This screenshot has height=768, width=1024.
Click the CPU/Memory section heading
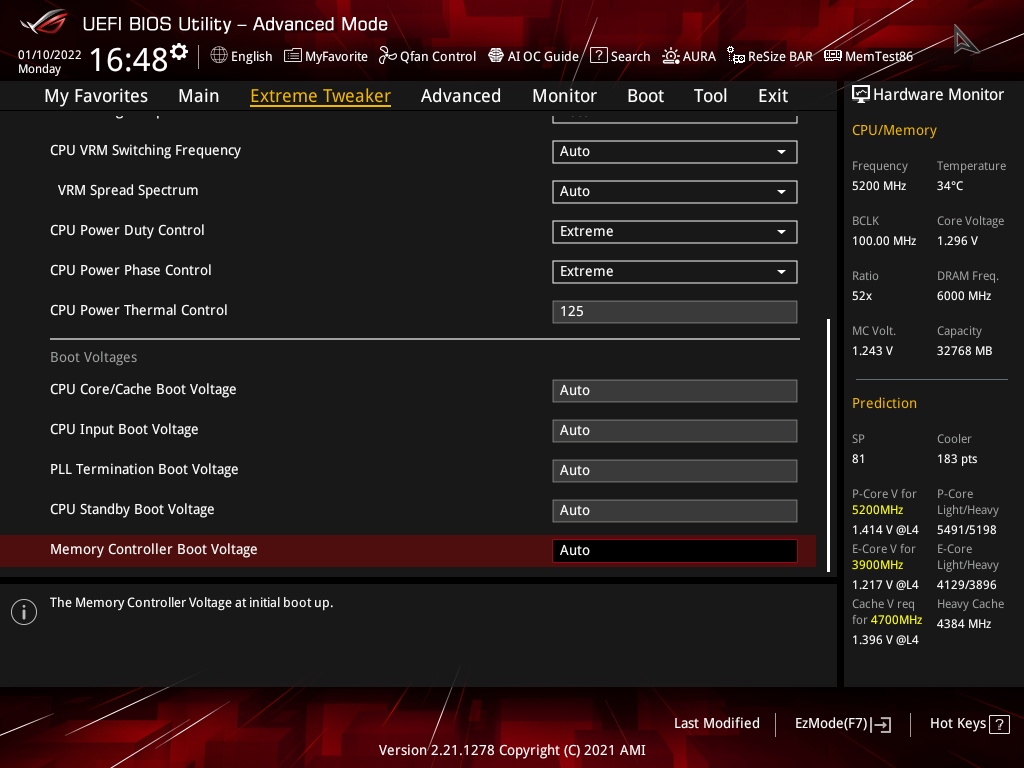[894, 130]
